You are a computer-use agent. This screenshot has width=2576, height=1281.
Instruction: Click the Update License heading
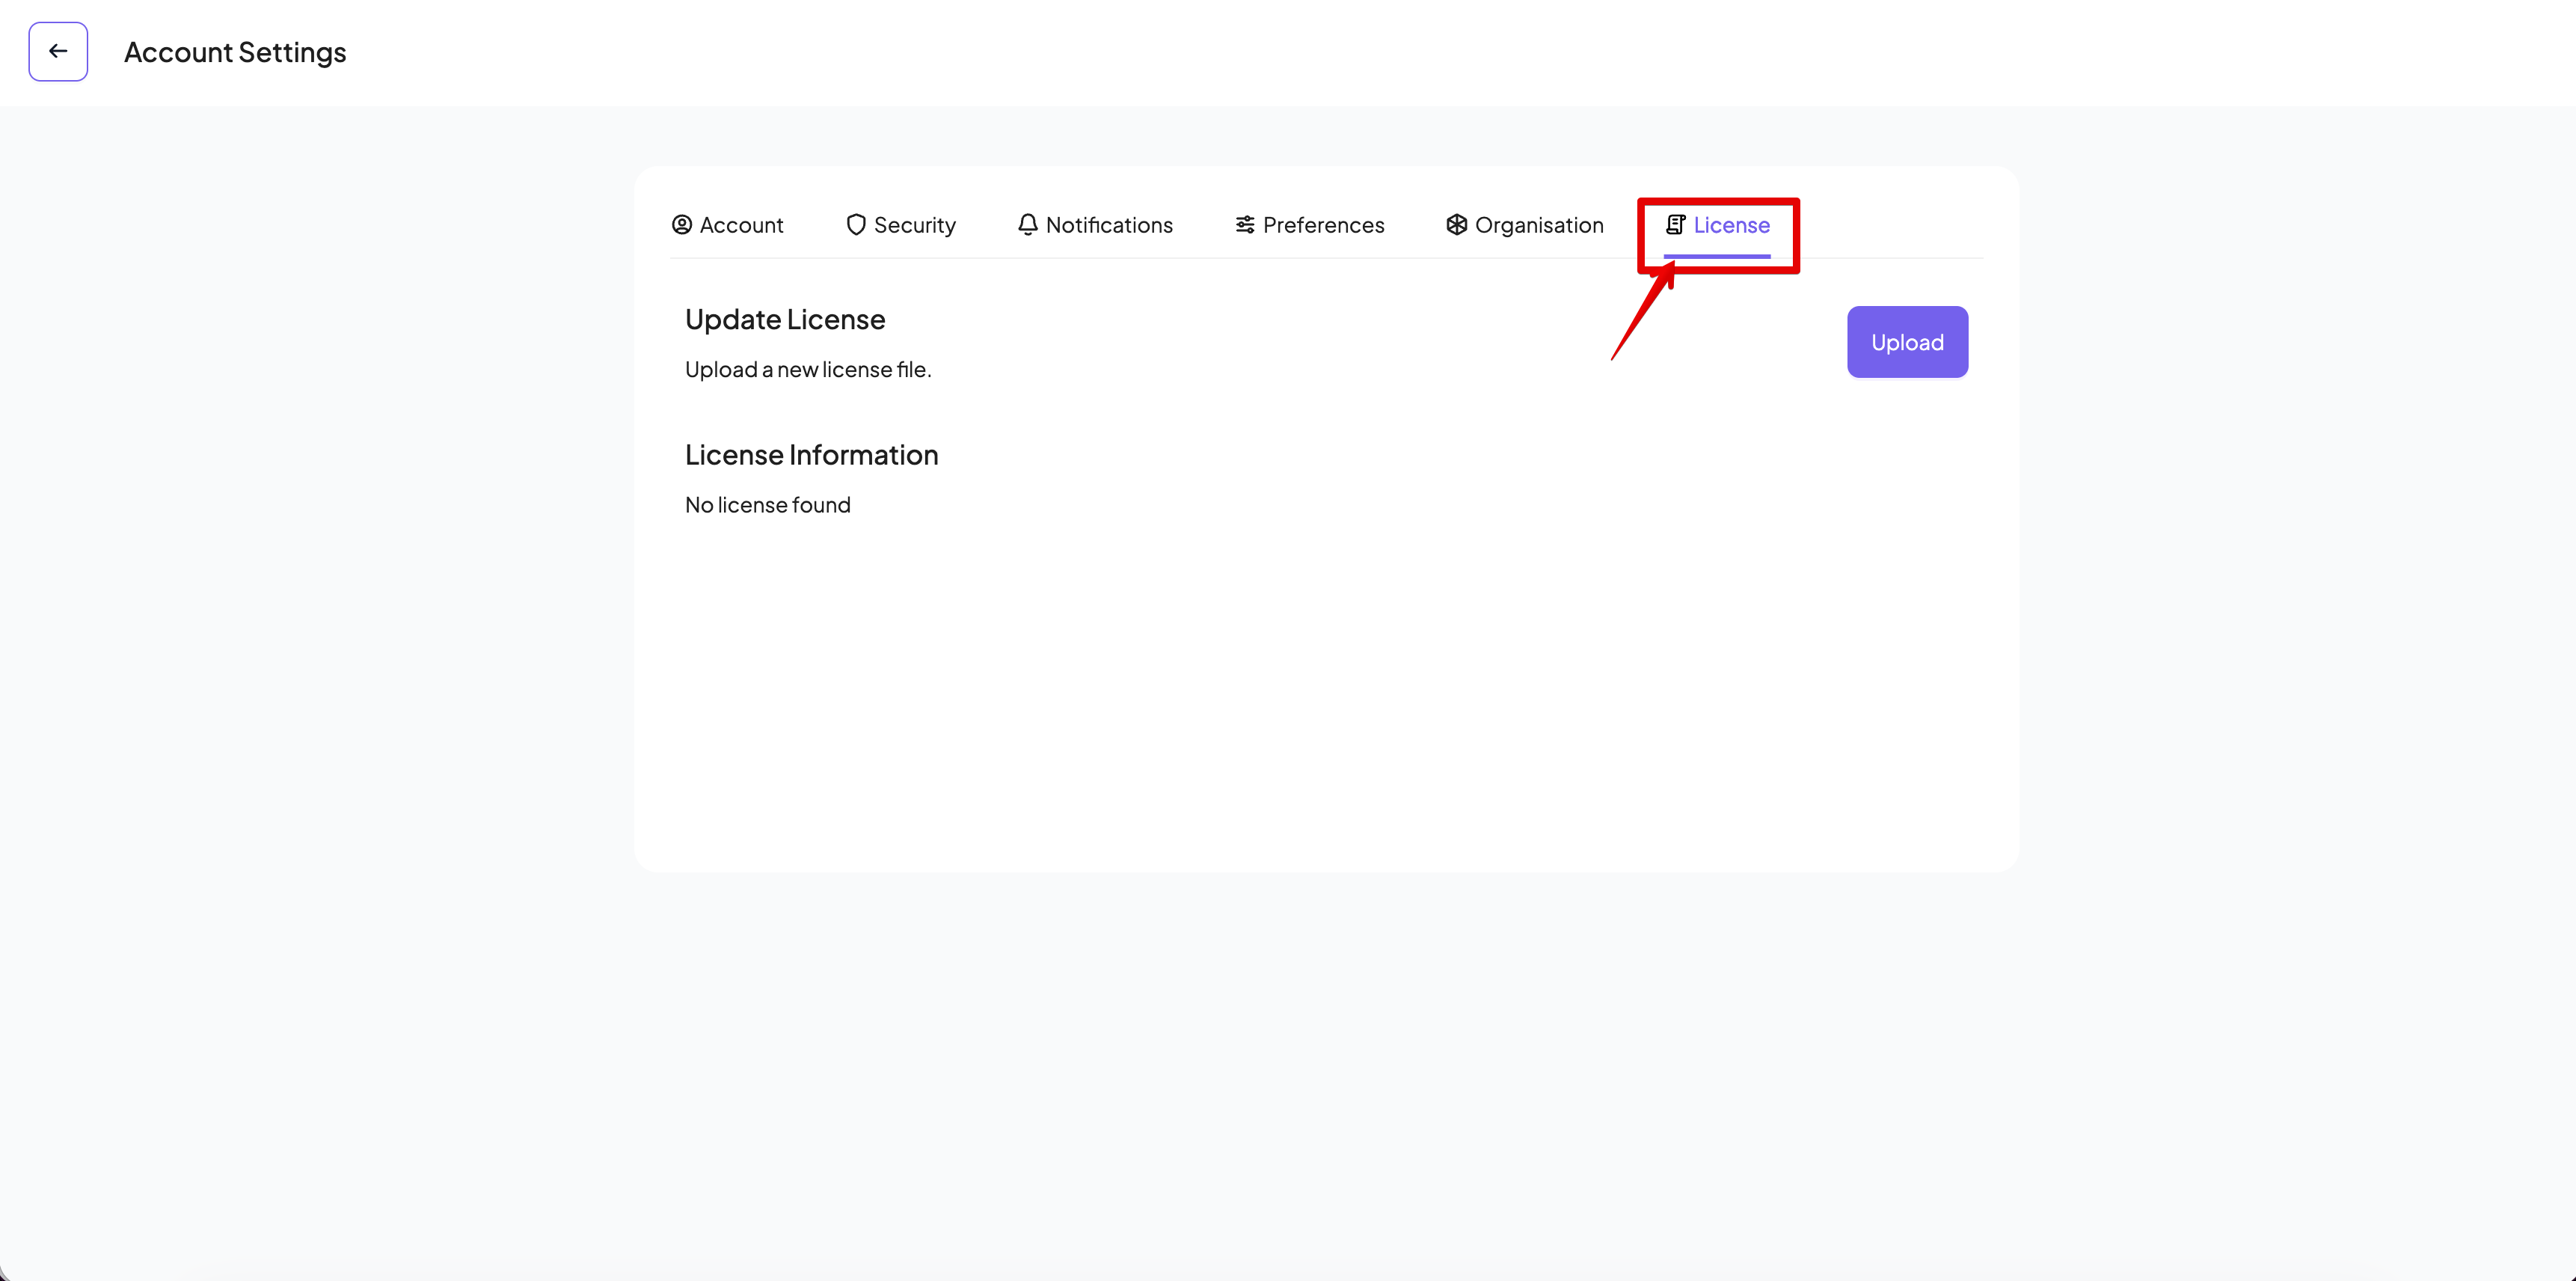tap(784, 319)
